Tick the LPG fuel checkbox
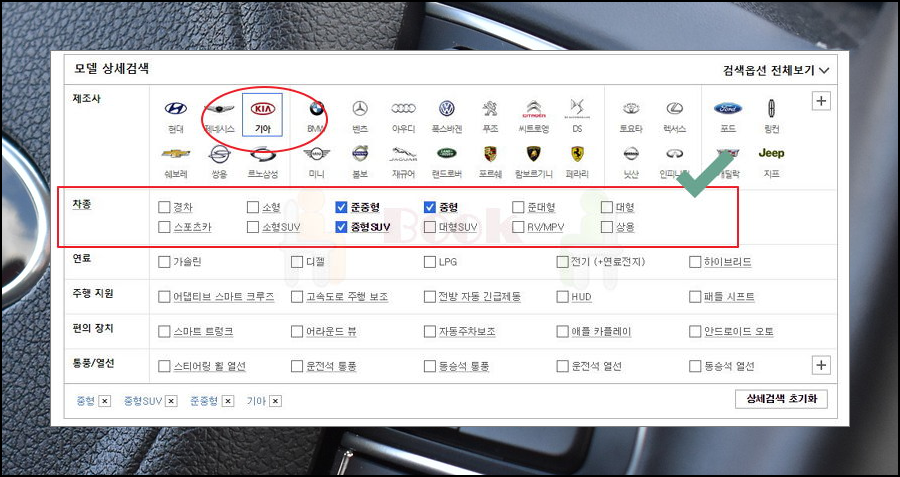 (430, 262)
